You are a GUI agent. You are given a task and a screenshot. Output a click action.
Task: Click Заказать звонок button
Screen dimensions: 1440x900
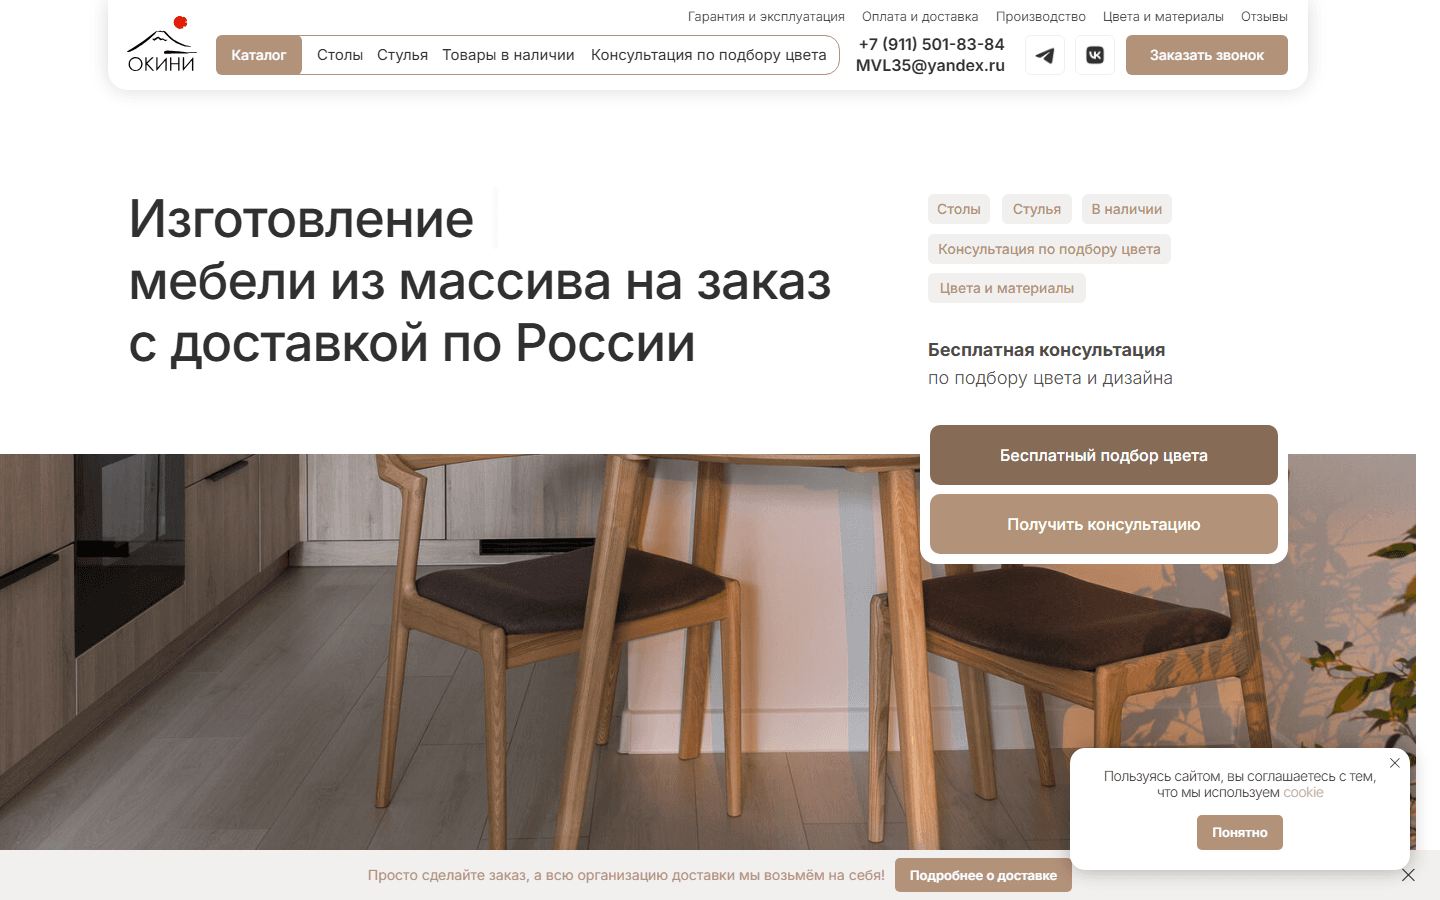[1207, 55]
